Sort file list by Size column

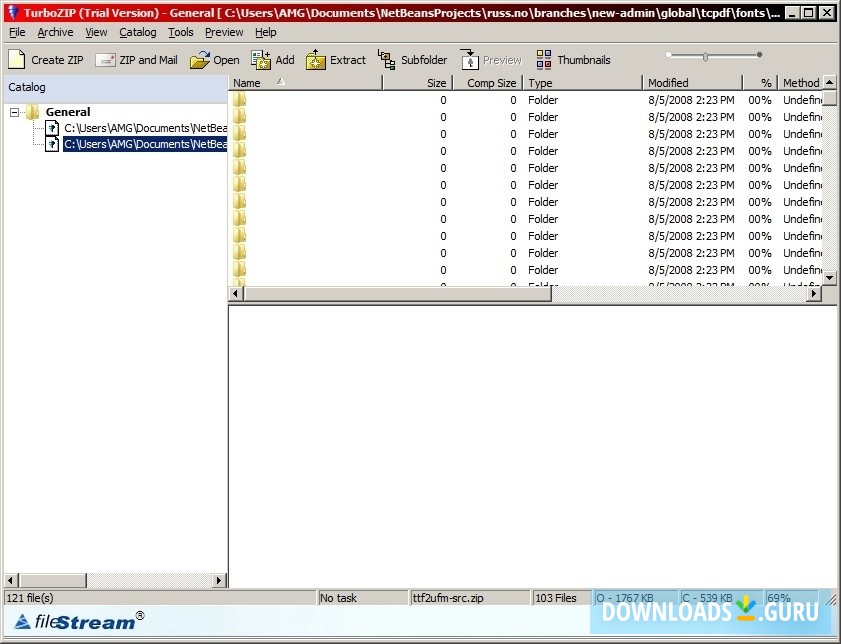(418, 83)
